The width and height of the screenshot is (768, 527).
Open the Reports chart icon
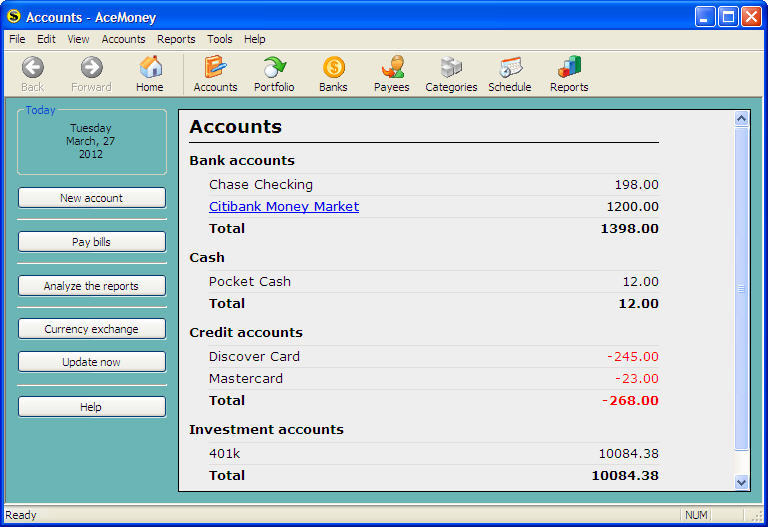click(569, 67)
